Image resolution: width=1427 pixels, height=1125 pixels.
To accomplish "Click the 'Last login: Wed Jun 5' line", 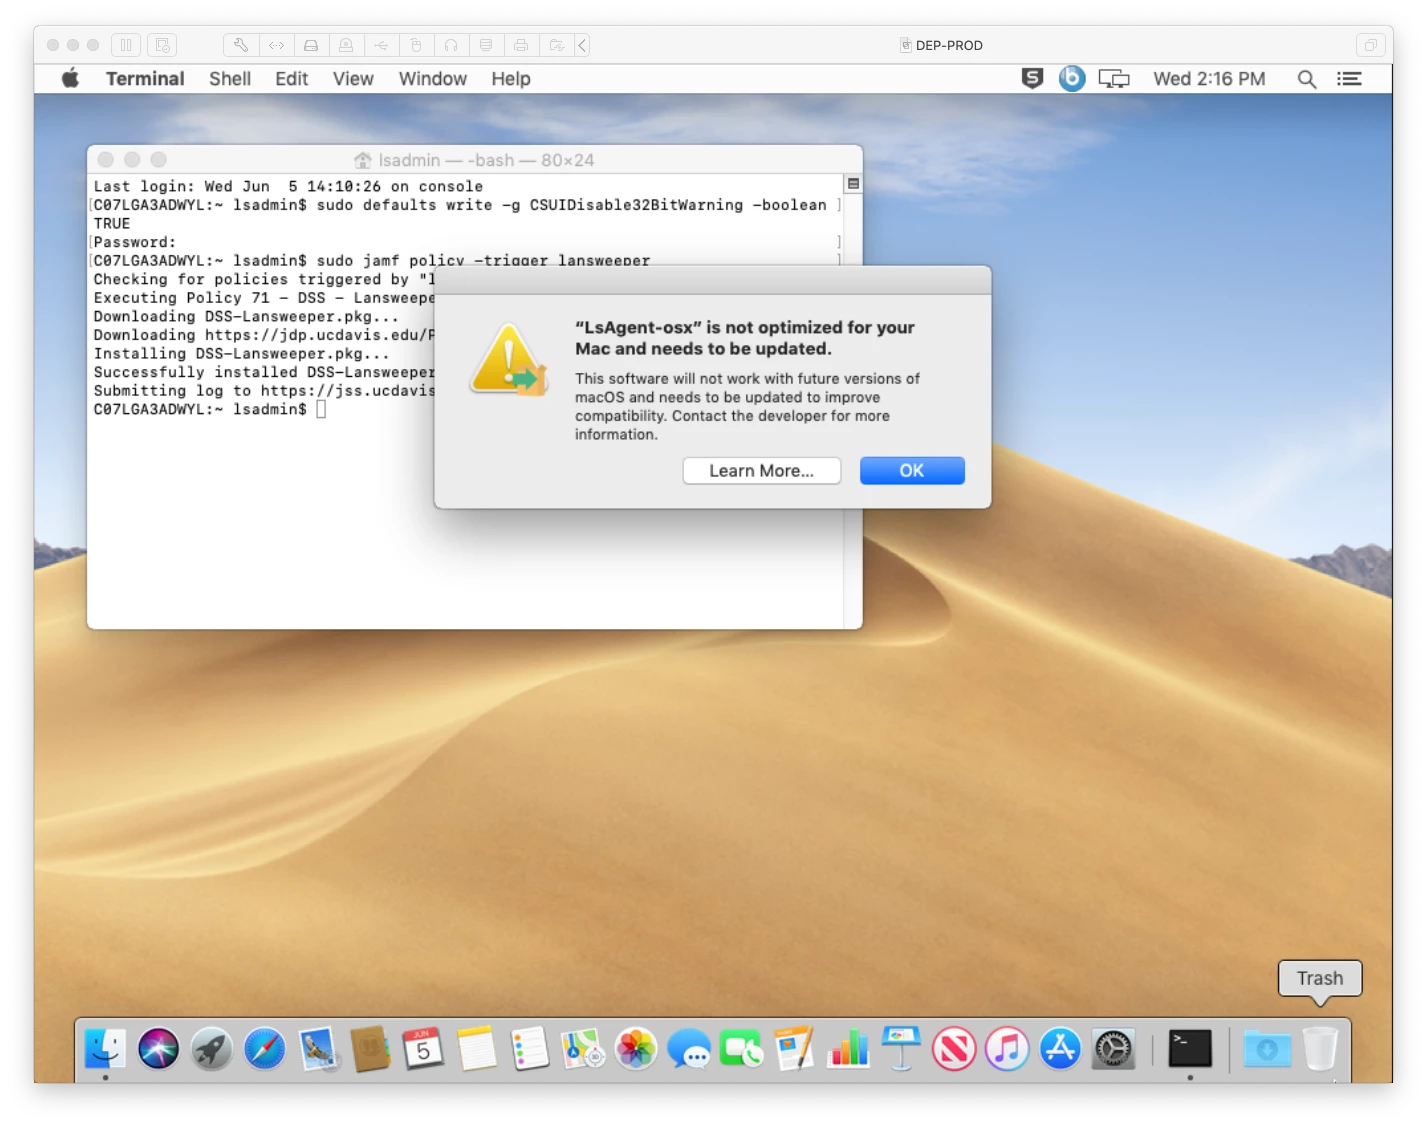I will click(x=288, y=186).
